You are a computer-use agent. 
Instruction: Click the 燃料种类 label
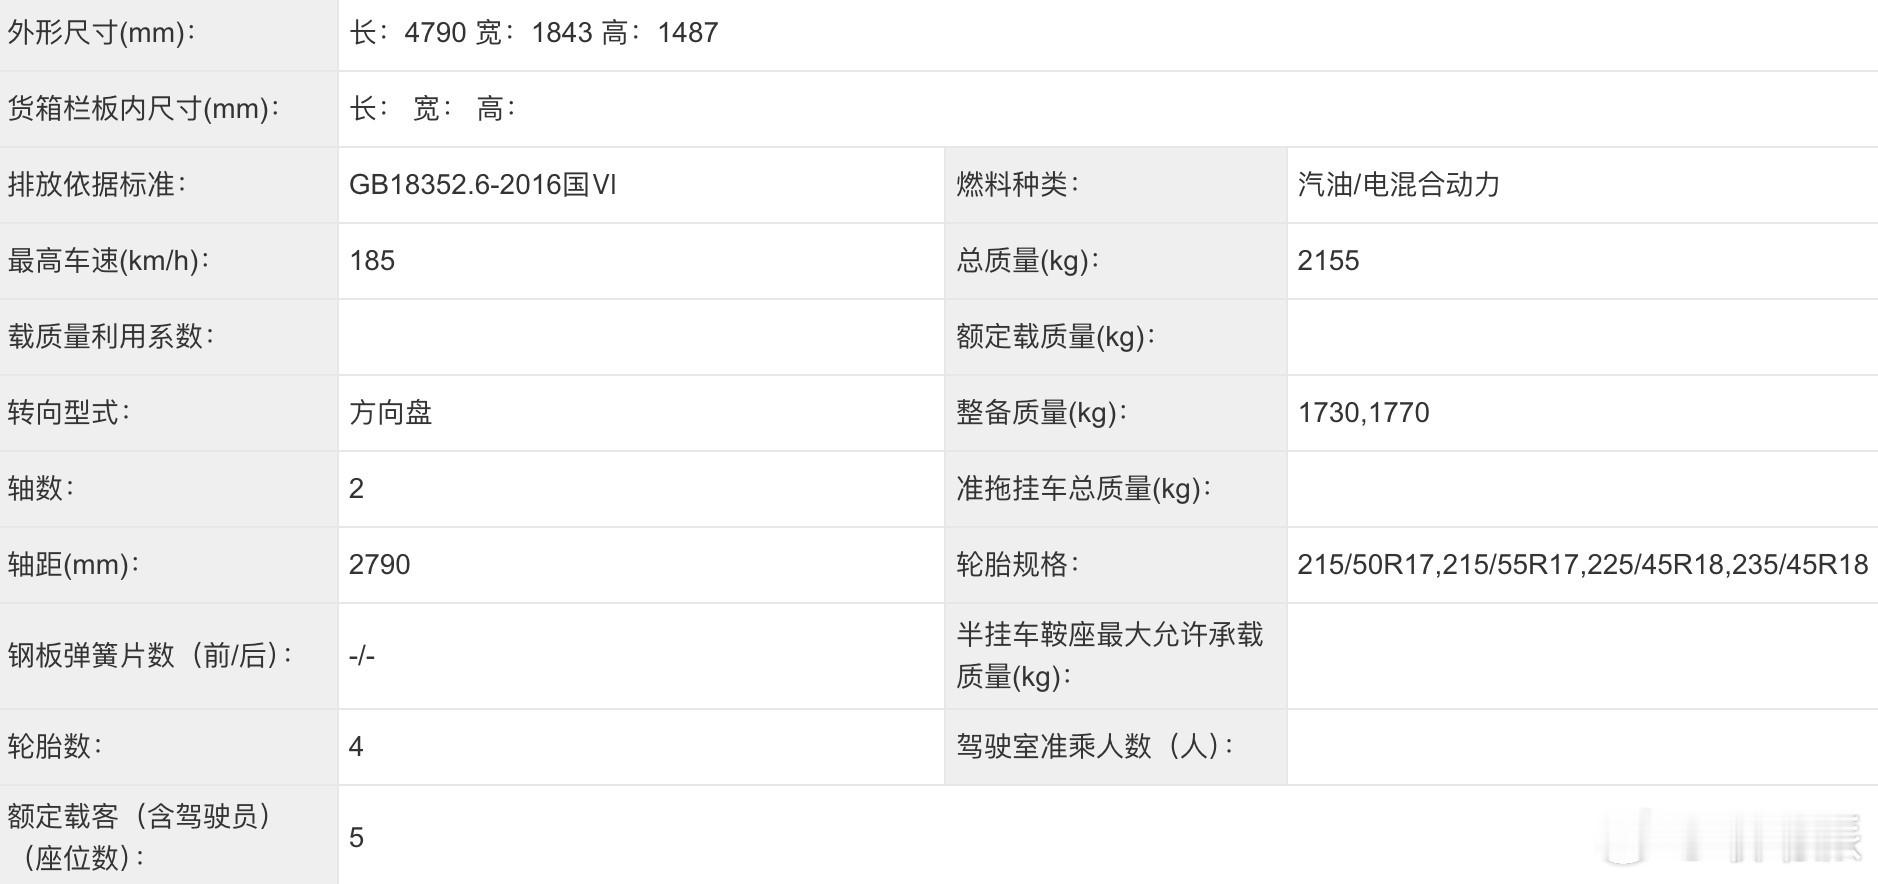click(1016, 185)
